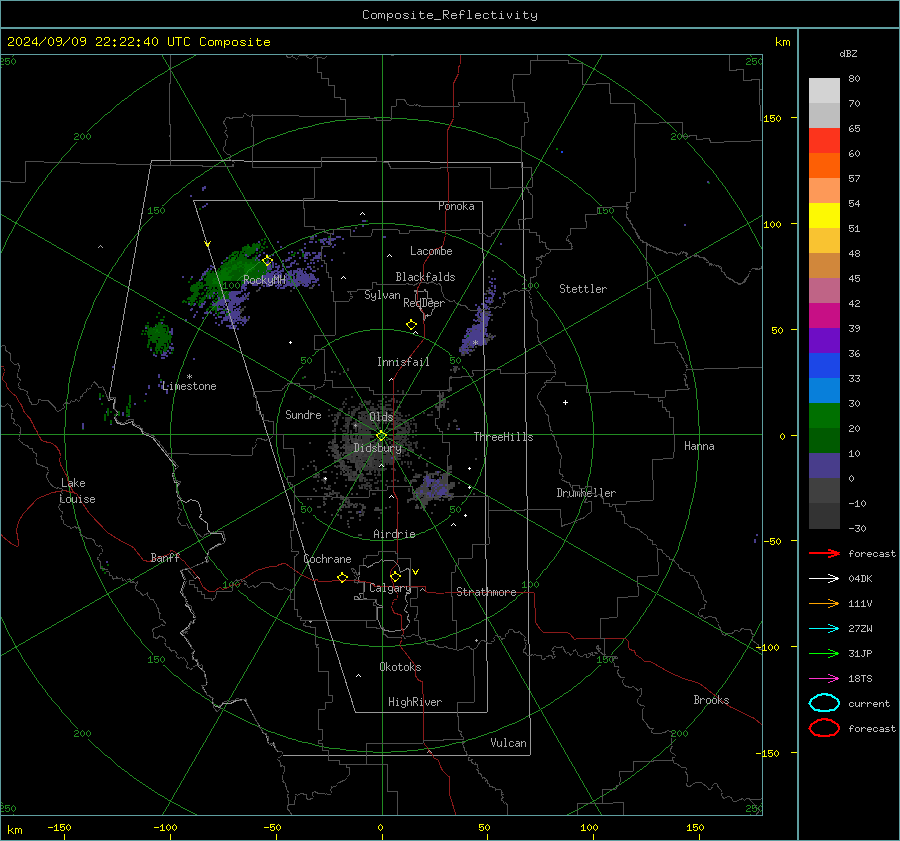900x841 pixels.
Task: Click the Sylvan label
Action: 382,295
